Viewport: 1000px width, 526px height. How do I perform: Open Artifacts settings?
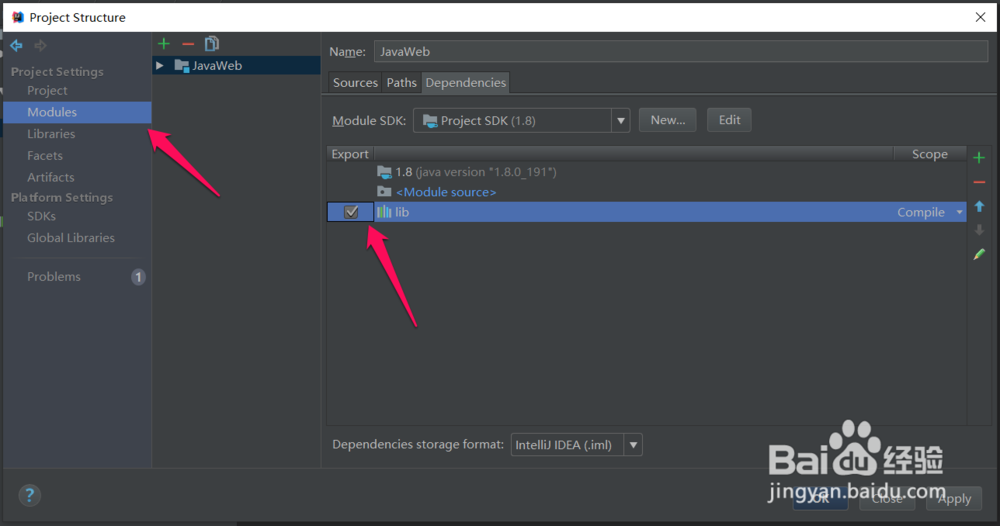point(50,177)
